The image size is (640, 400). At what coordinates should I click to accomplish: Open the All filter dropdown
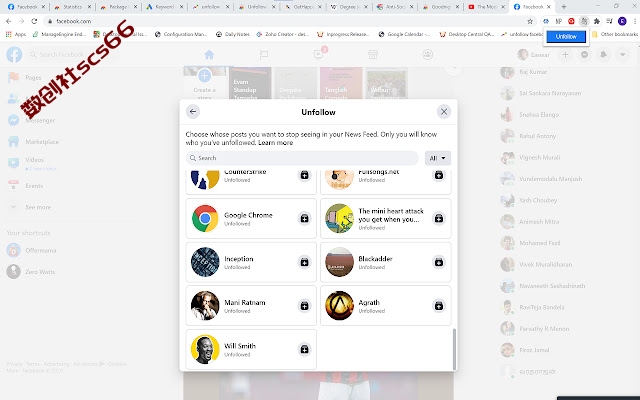tap(438, 158)
